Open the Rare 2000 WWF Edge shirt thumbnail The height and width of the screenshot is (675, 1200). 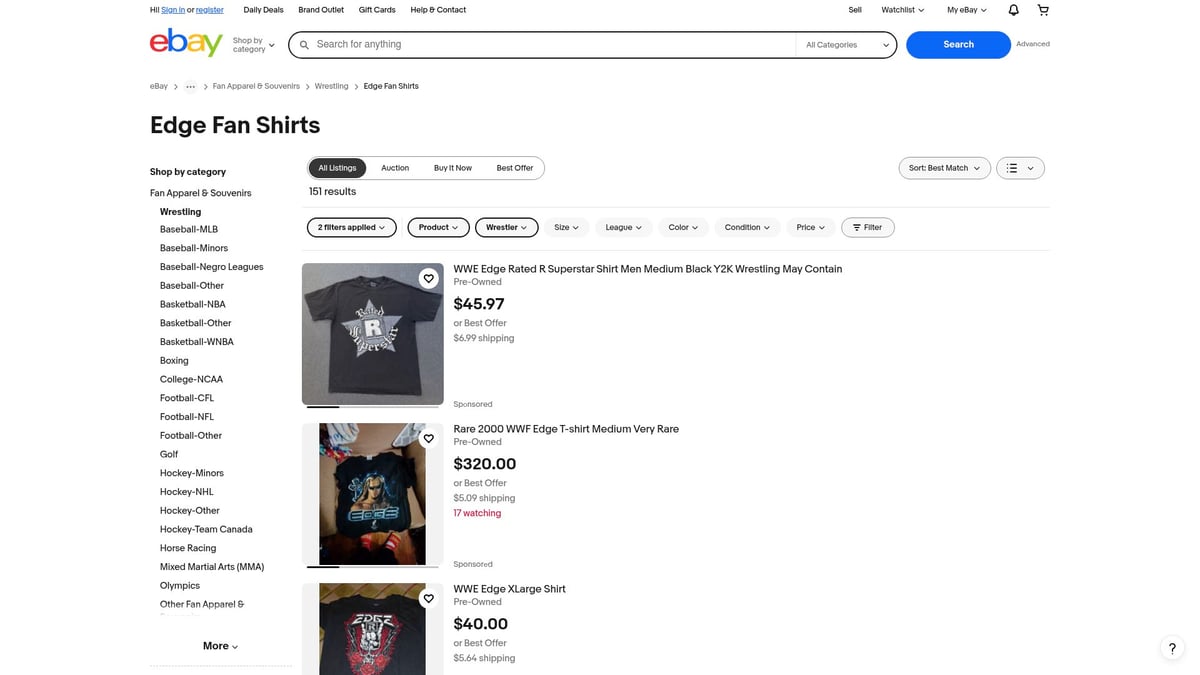point(372,494)
